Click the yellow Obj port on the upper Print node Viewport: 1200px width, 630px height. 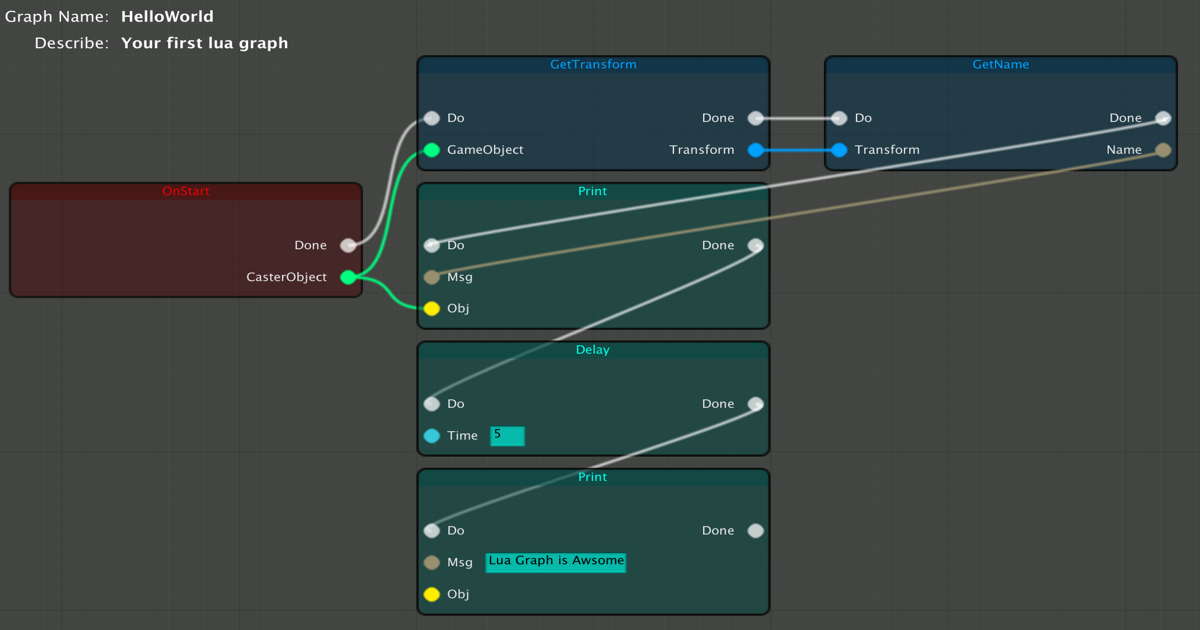tap(432, 309)
